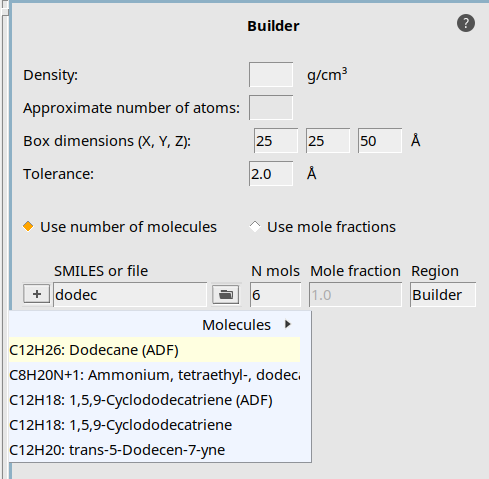Choose Ammonium, tetraethyl- suggestion
489x479 pixels.
tap(155, 375)
